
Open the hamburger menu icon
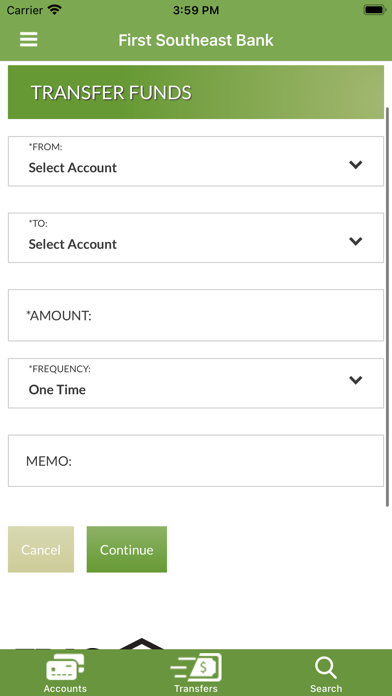pos(29,40)
